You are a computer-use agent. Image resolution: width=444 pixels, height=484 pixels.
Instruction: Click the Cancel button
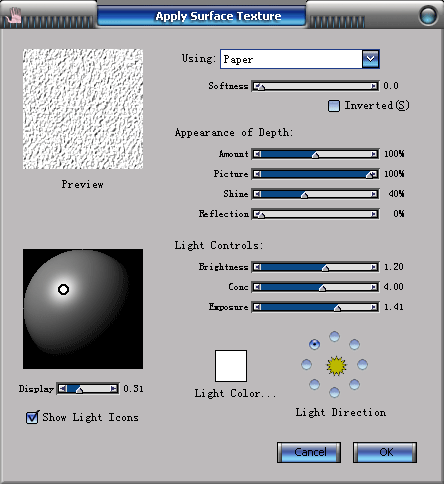coord(309,452)
